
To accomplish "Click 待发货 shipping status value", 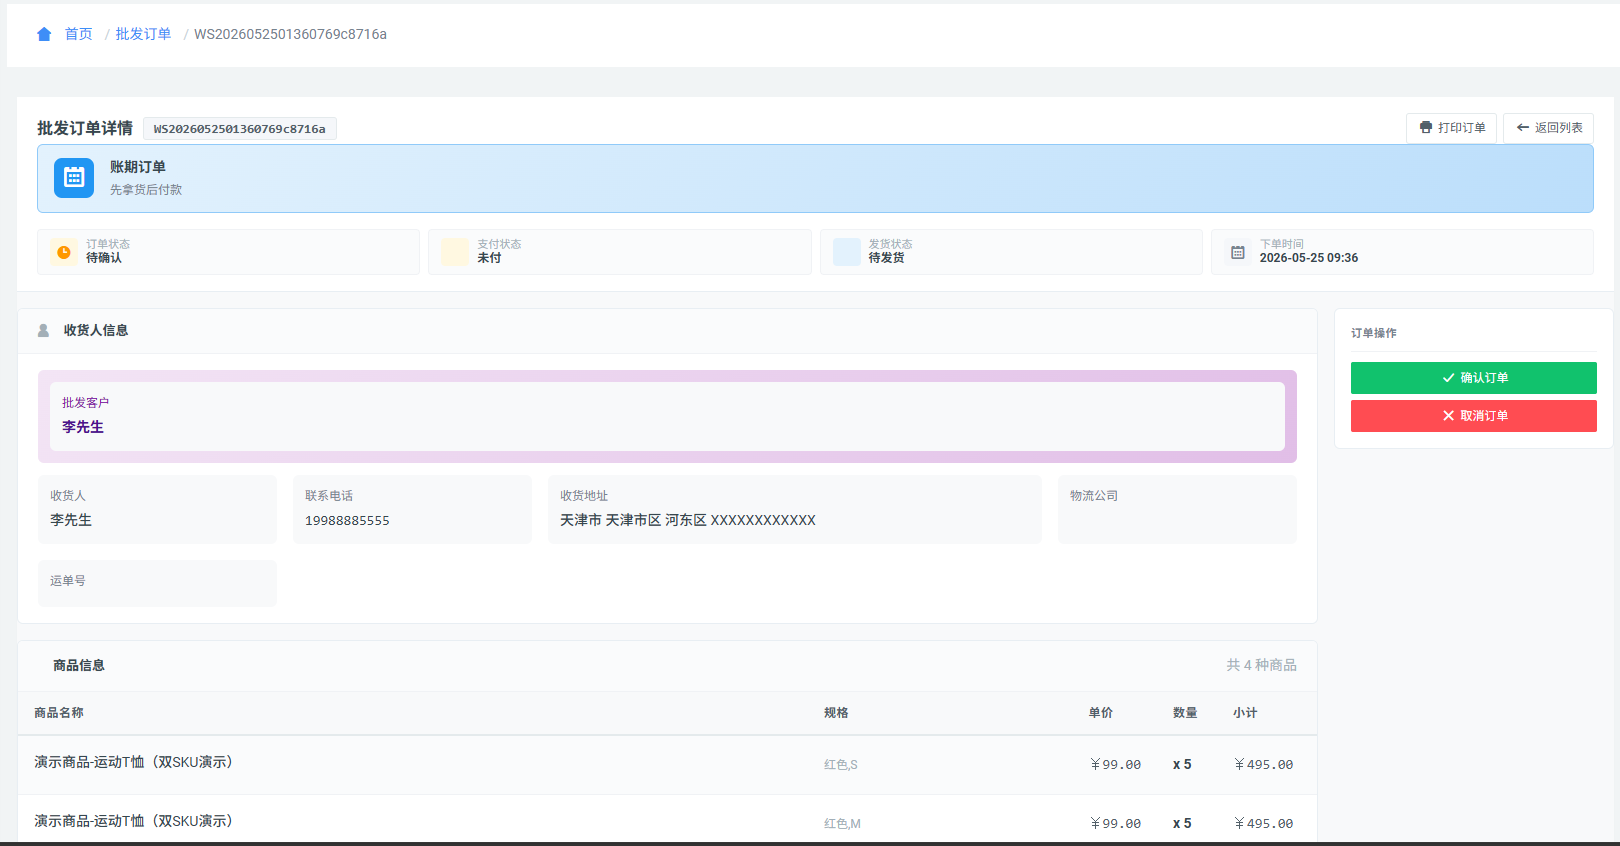I will 886,258.
